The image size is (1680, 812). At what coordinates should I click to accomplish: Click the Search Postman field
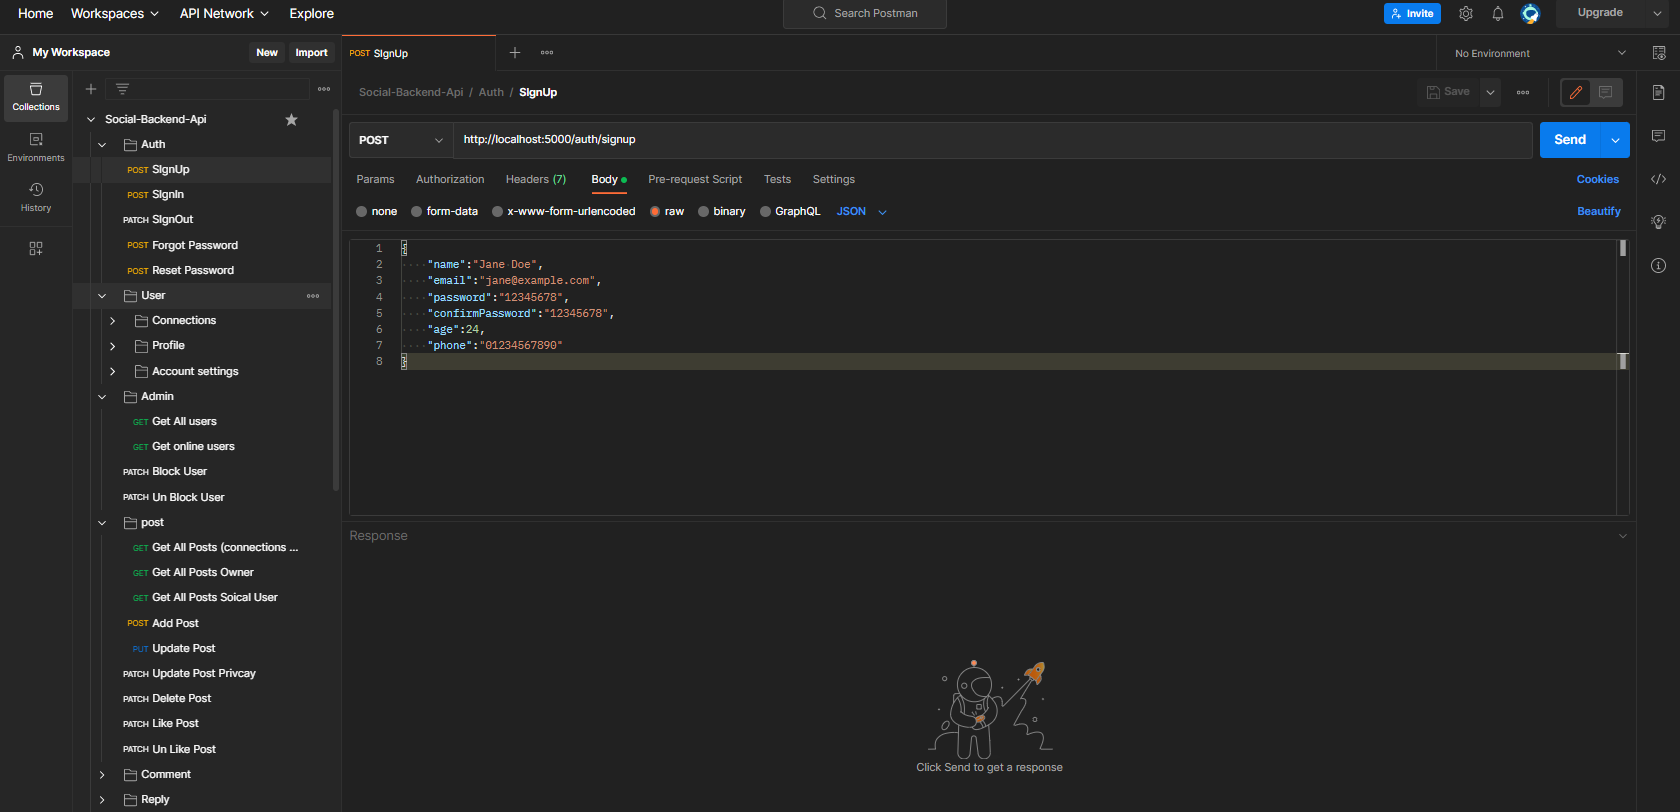point(865,14)
